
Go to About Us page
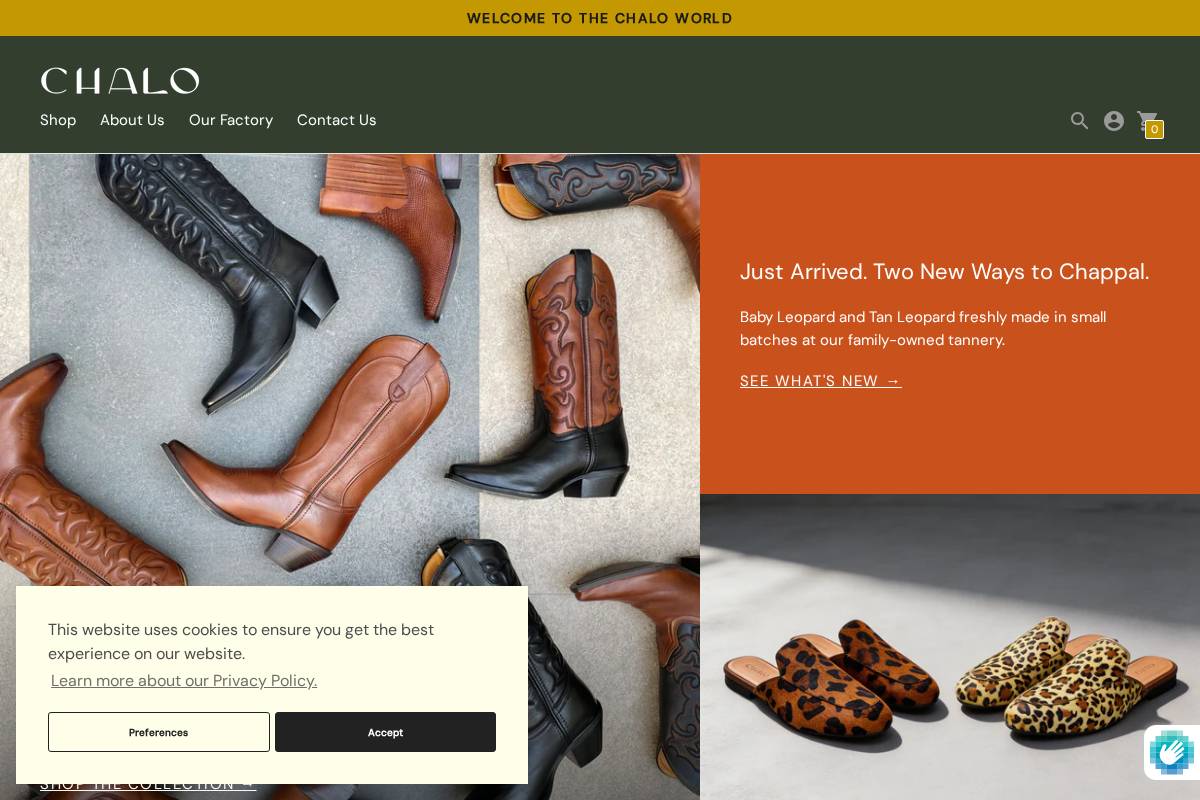tap(132, 120)
